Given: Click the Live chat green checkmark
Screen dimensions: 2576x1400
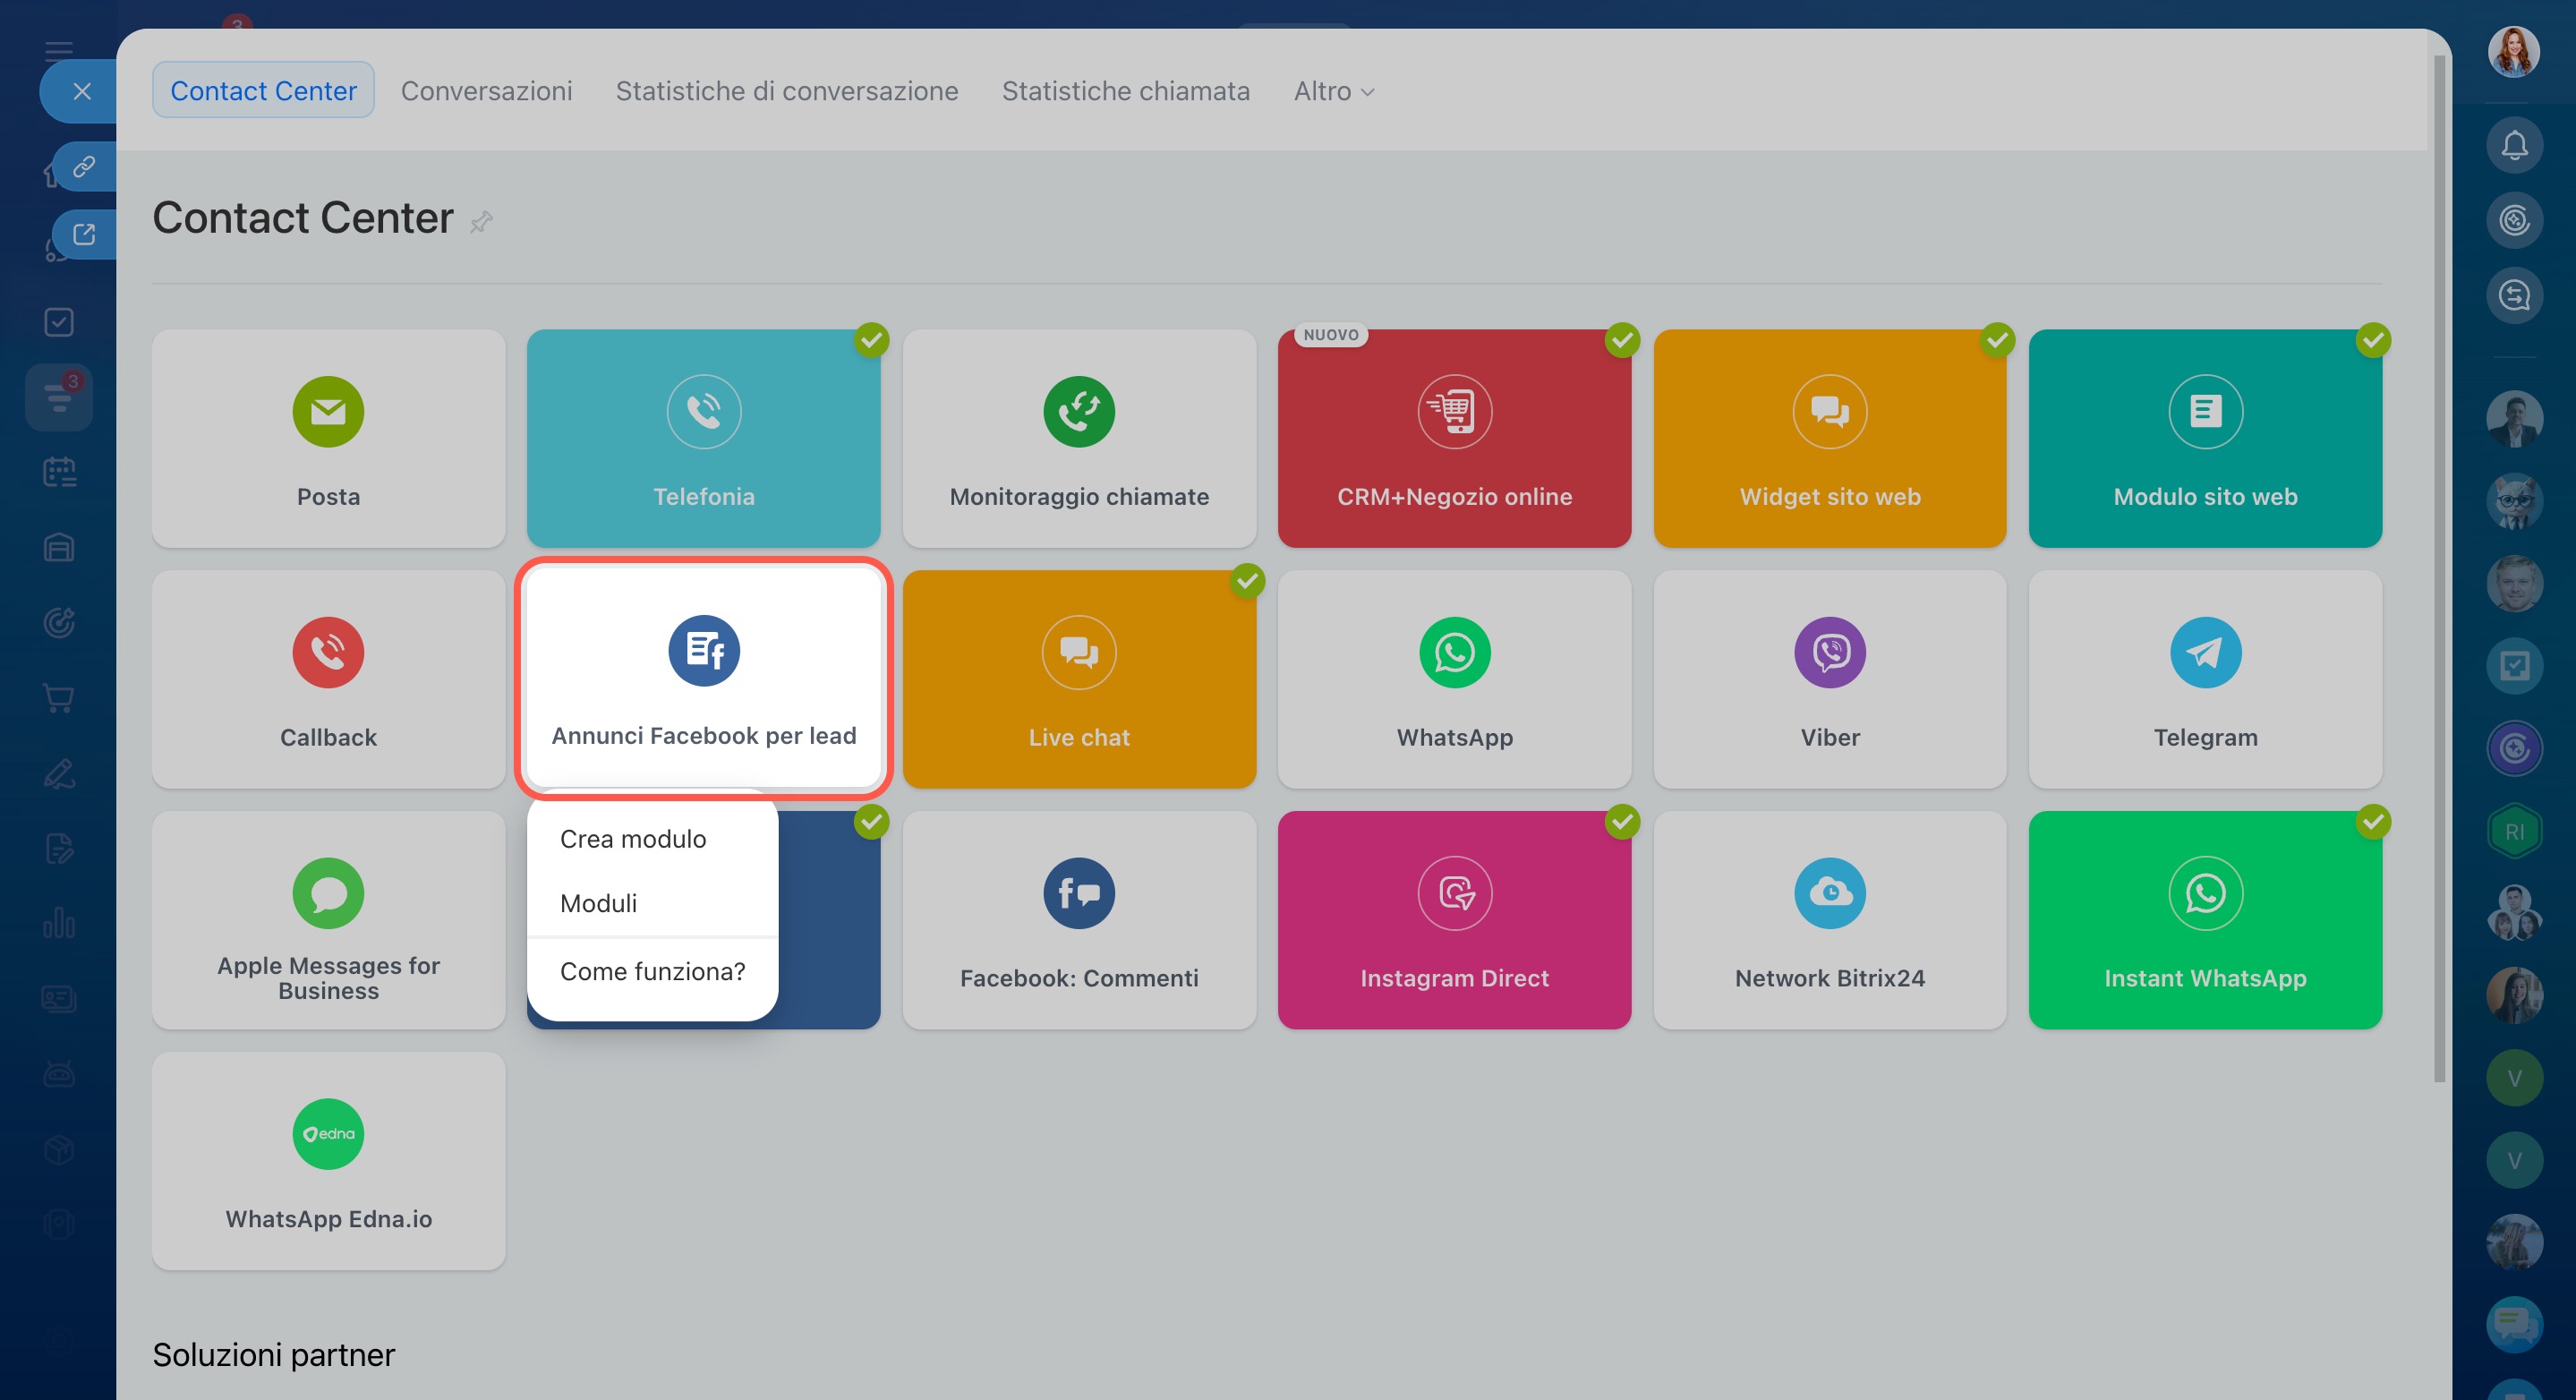Looking at the screenshot, I should [x=1247, y=581].
